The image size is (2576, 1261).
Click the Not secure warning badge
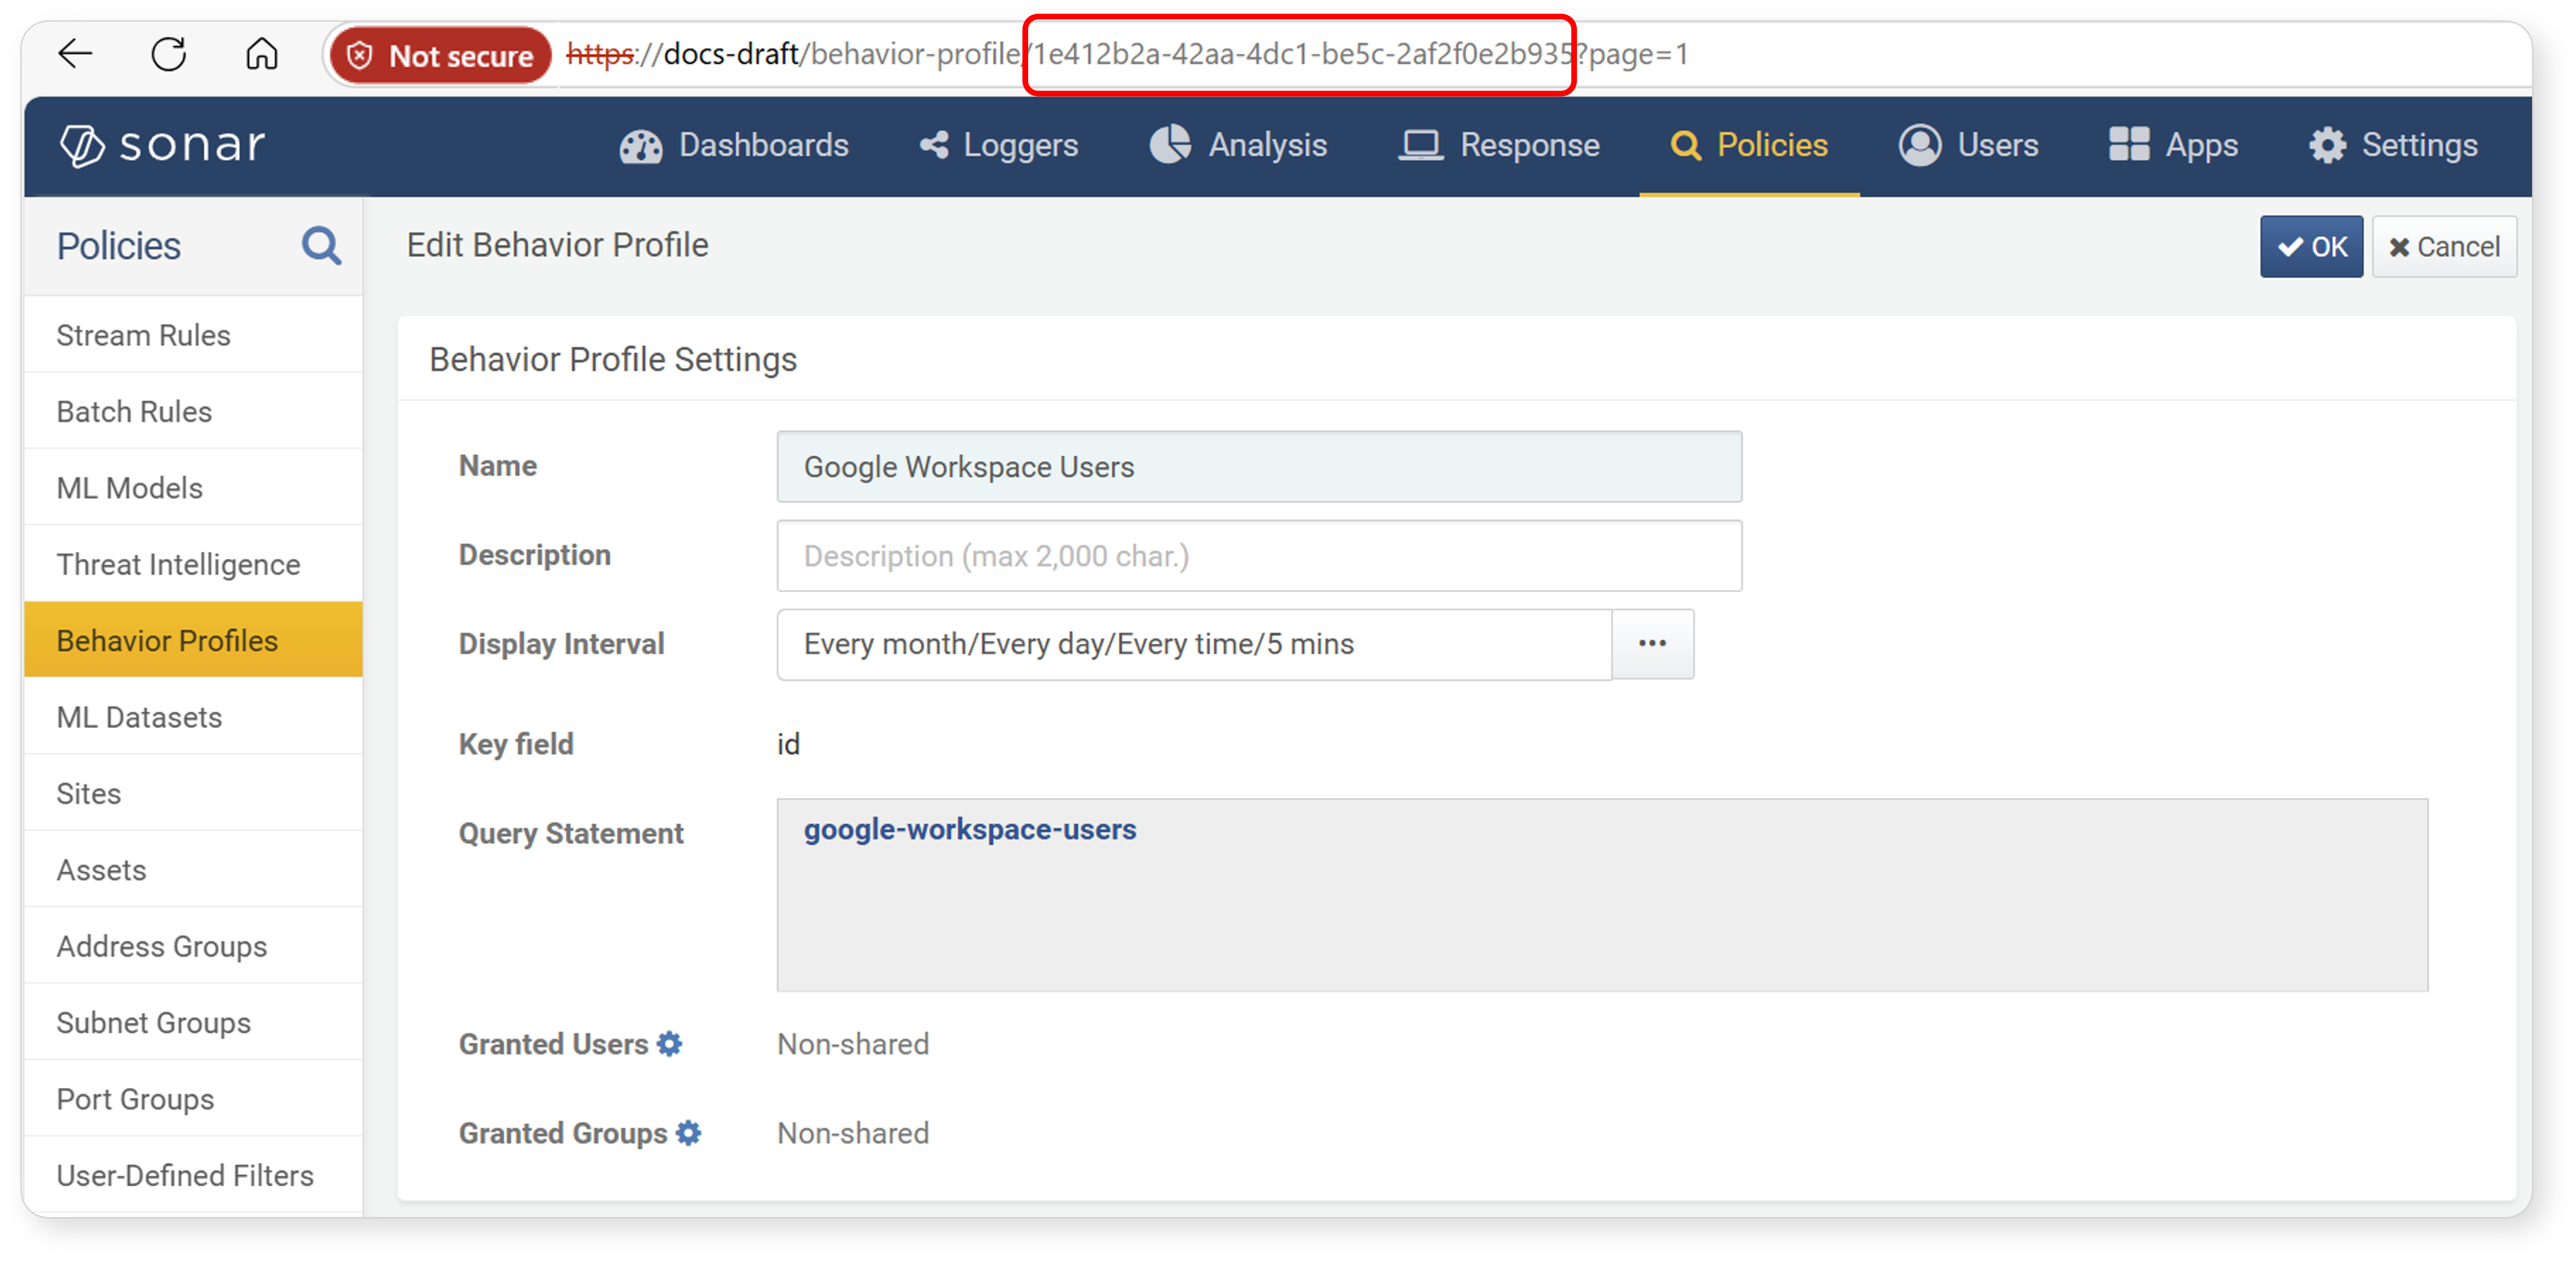tap(440, 55)
